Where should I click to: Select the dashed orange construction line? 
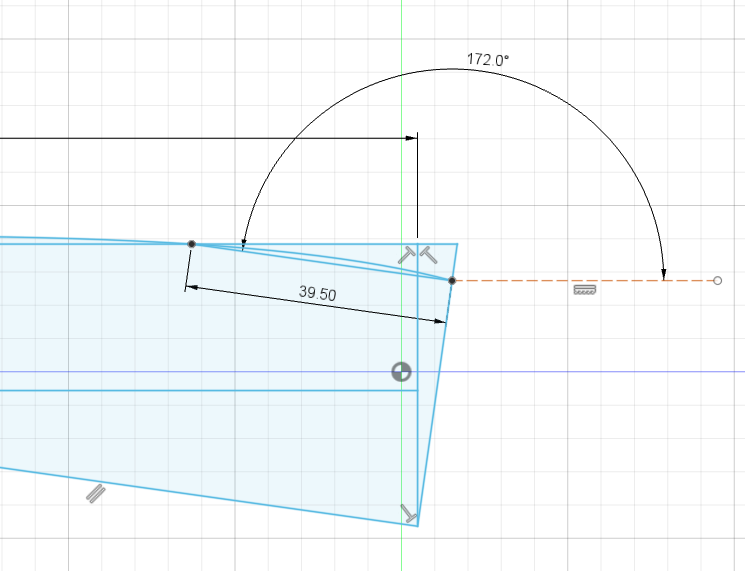click(584, 281)
